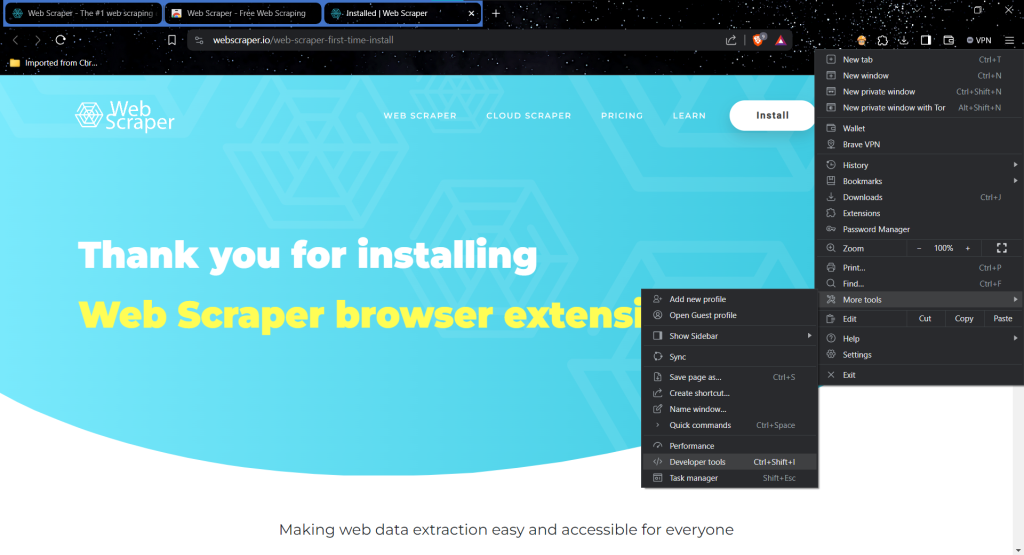Increase zoom with the plus button

pos(968,248)
